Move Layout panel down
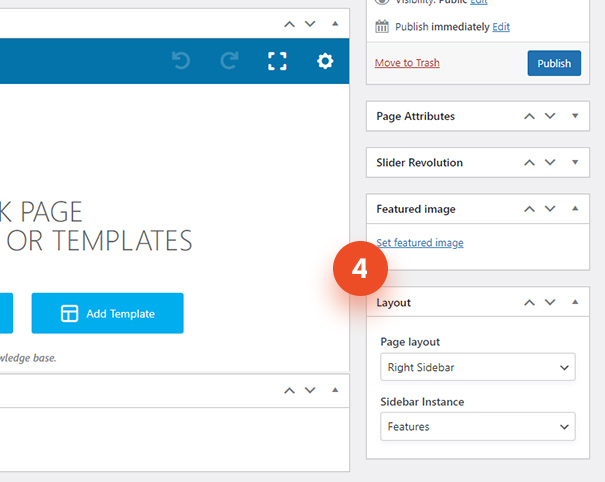 (550, 303)
